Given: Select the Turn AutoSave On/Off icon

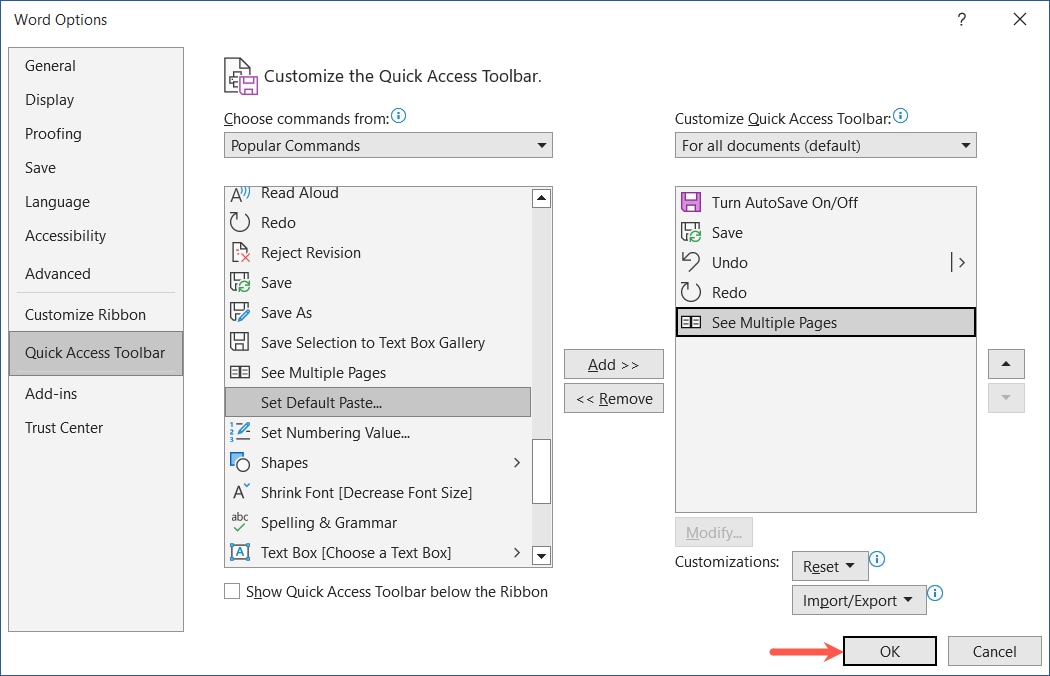Looking at the screenshot, I should (691, 202).
